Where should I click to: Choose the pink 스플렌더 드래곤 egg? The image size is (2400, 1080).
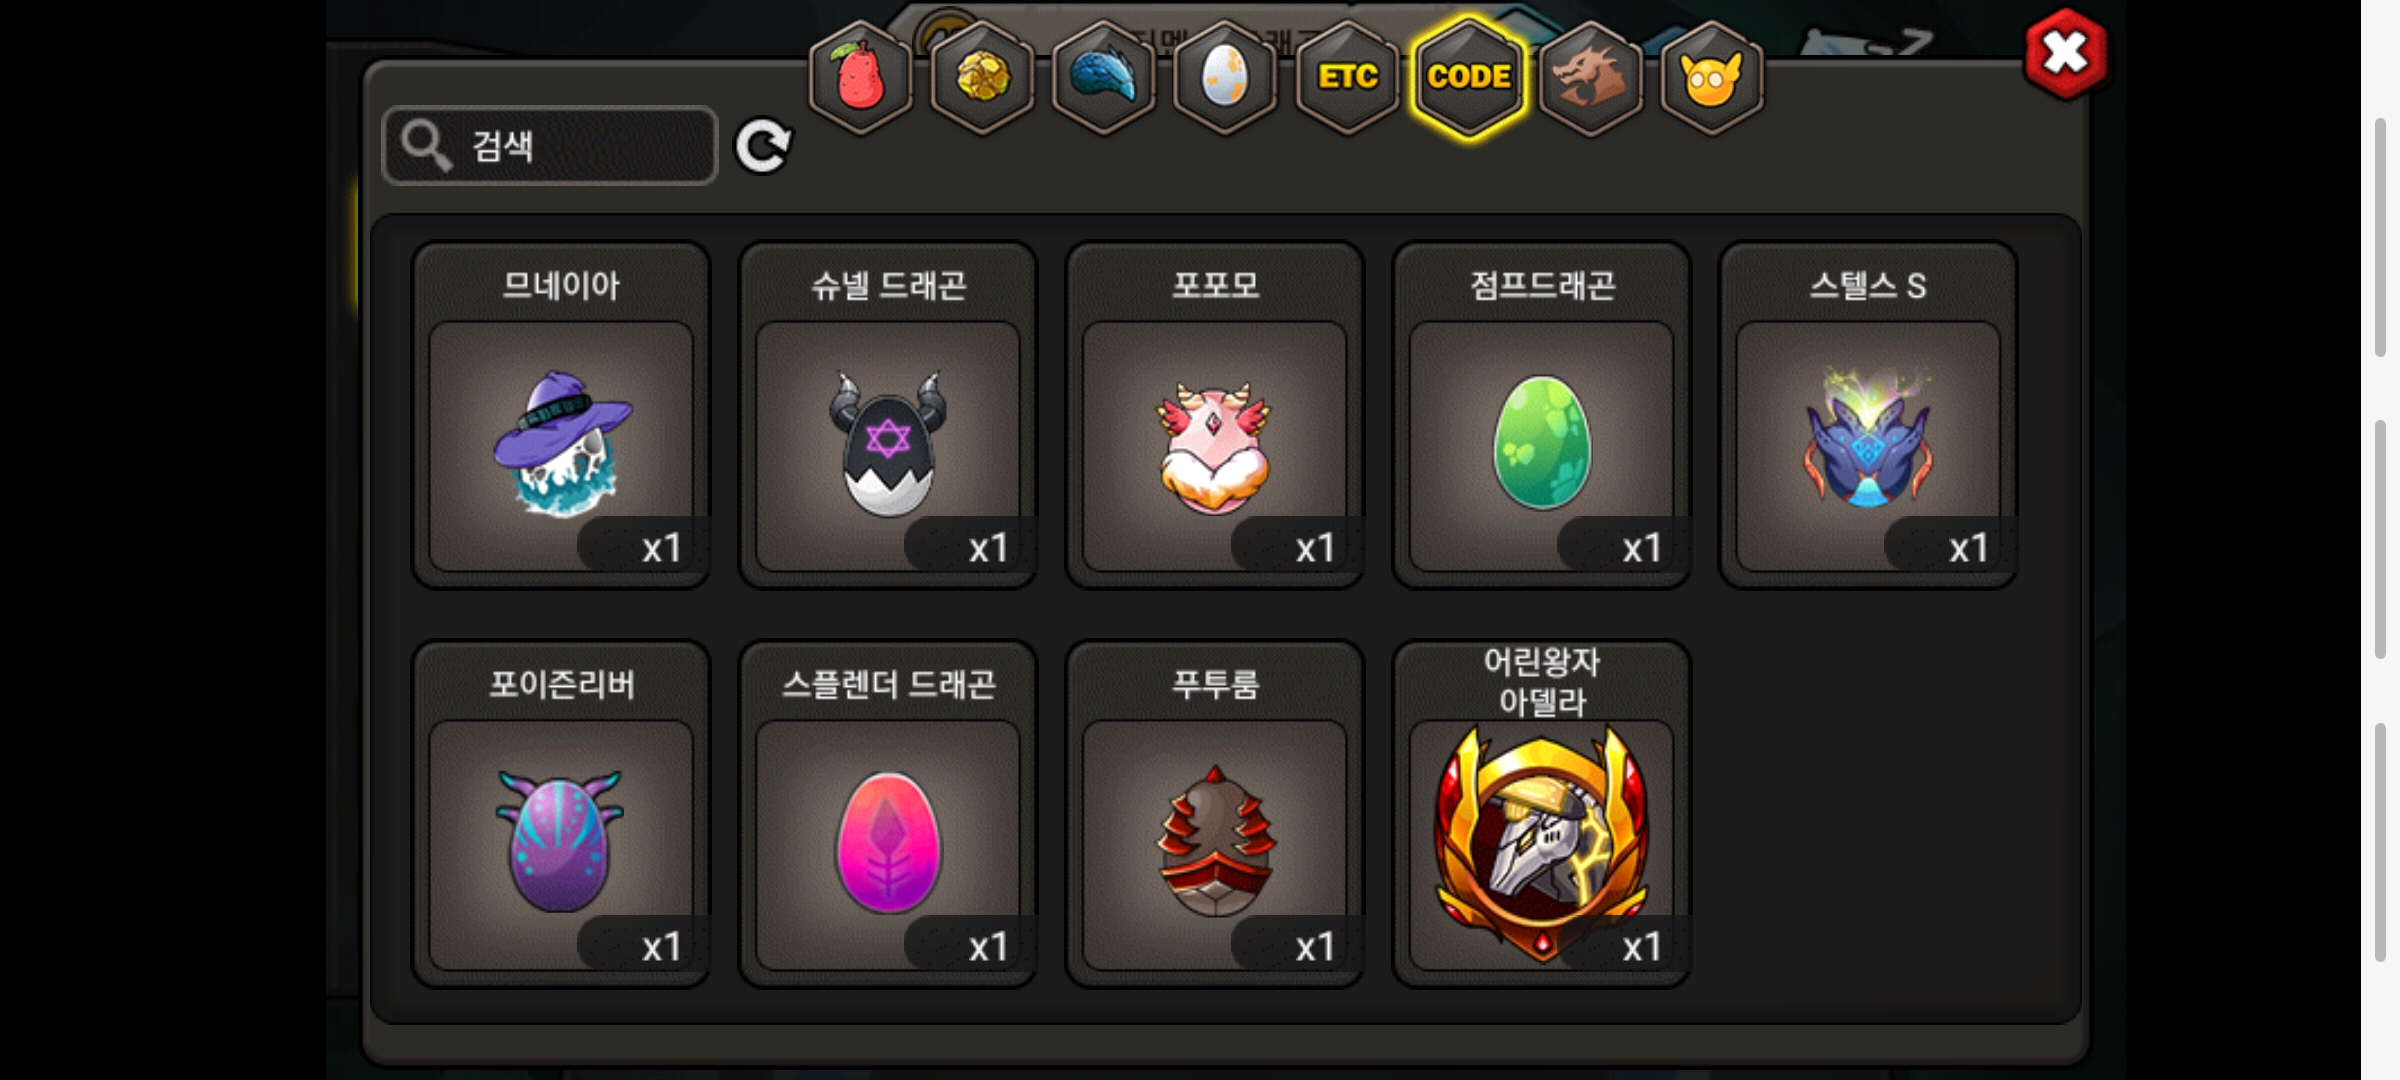888,814
